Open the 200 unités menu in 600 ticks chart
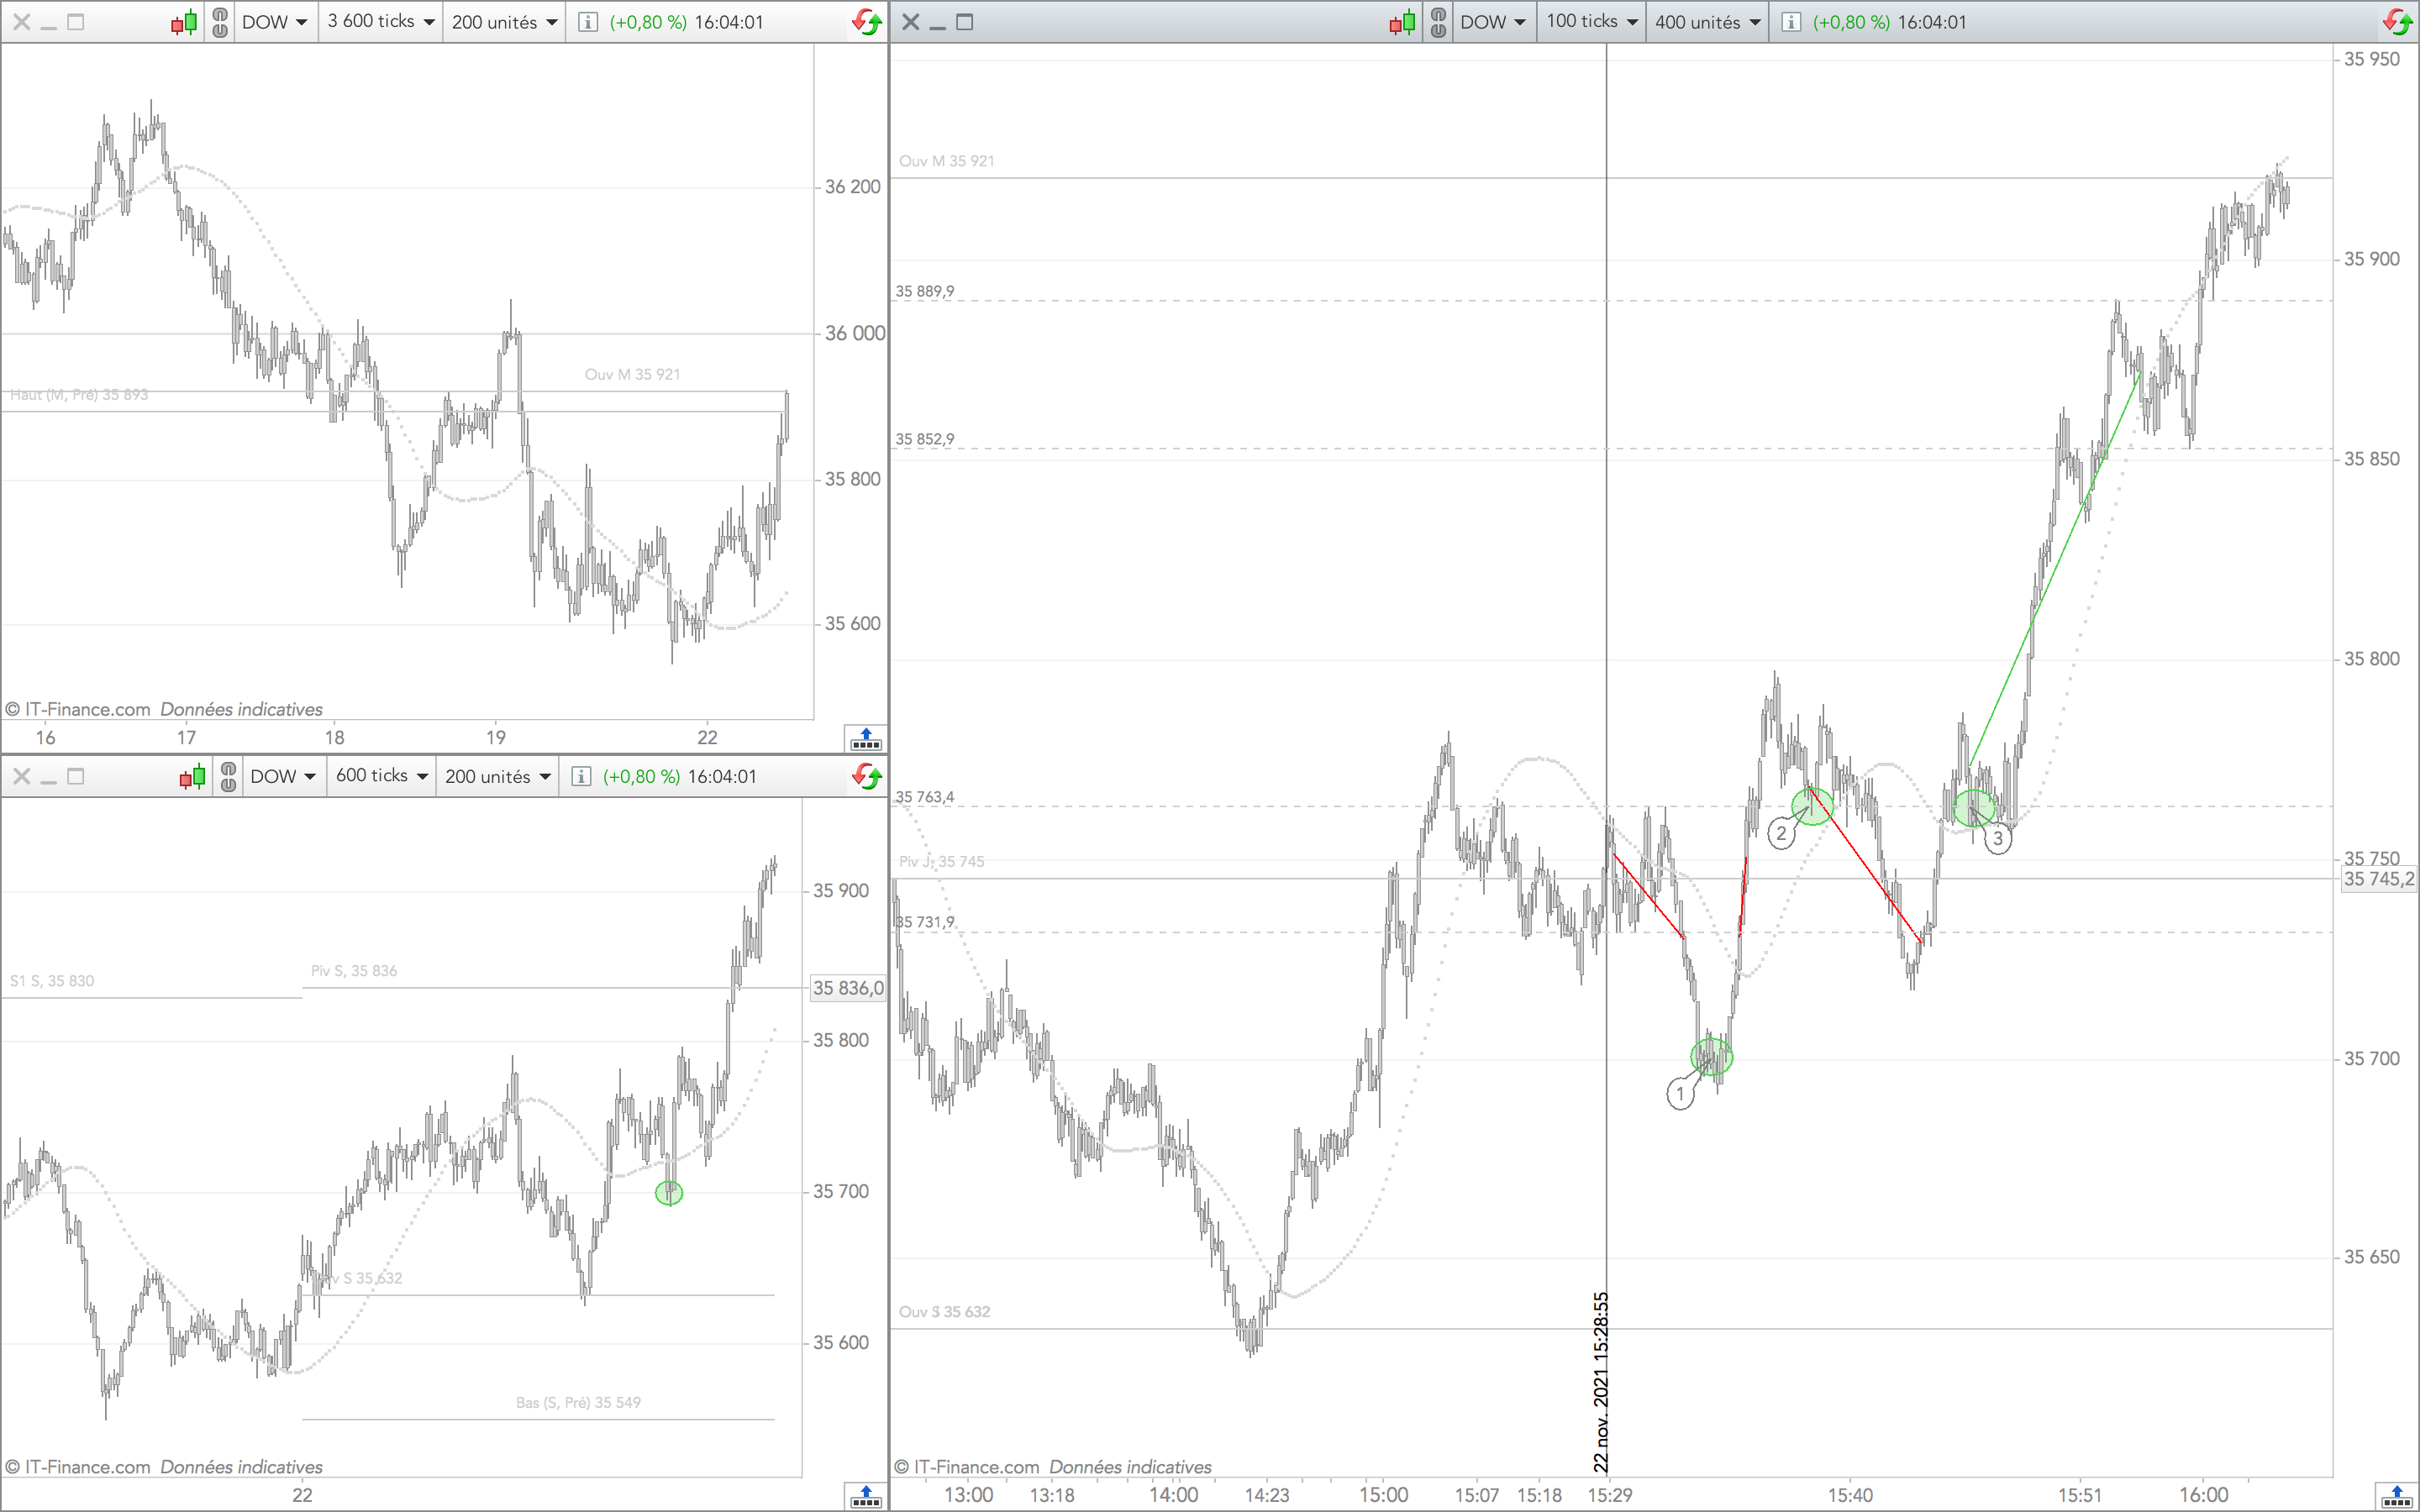2420x1512 pixels. 498,777
